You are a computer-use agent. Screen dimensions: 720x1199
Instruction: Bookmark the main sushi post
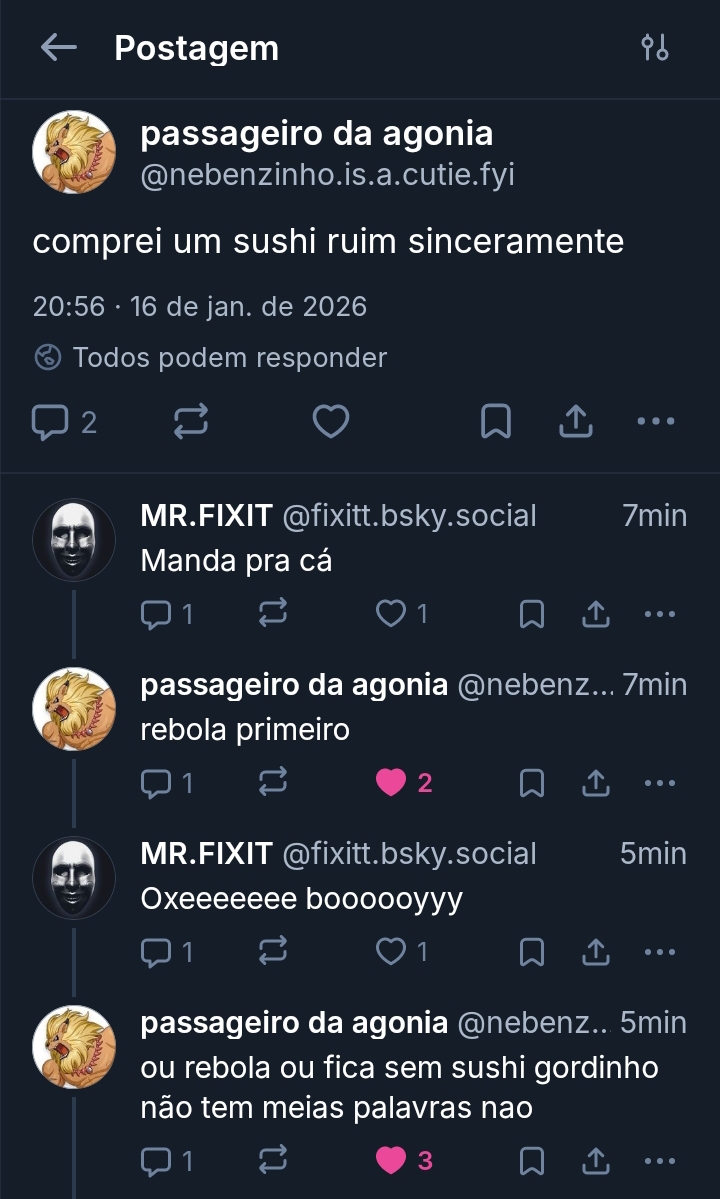pyautogui.click(x=496, y=423)
